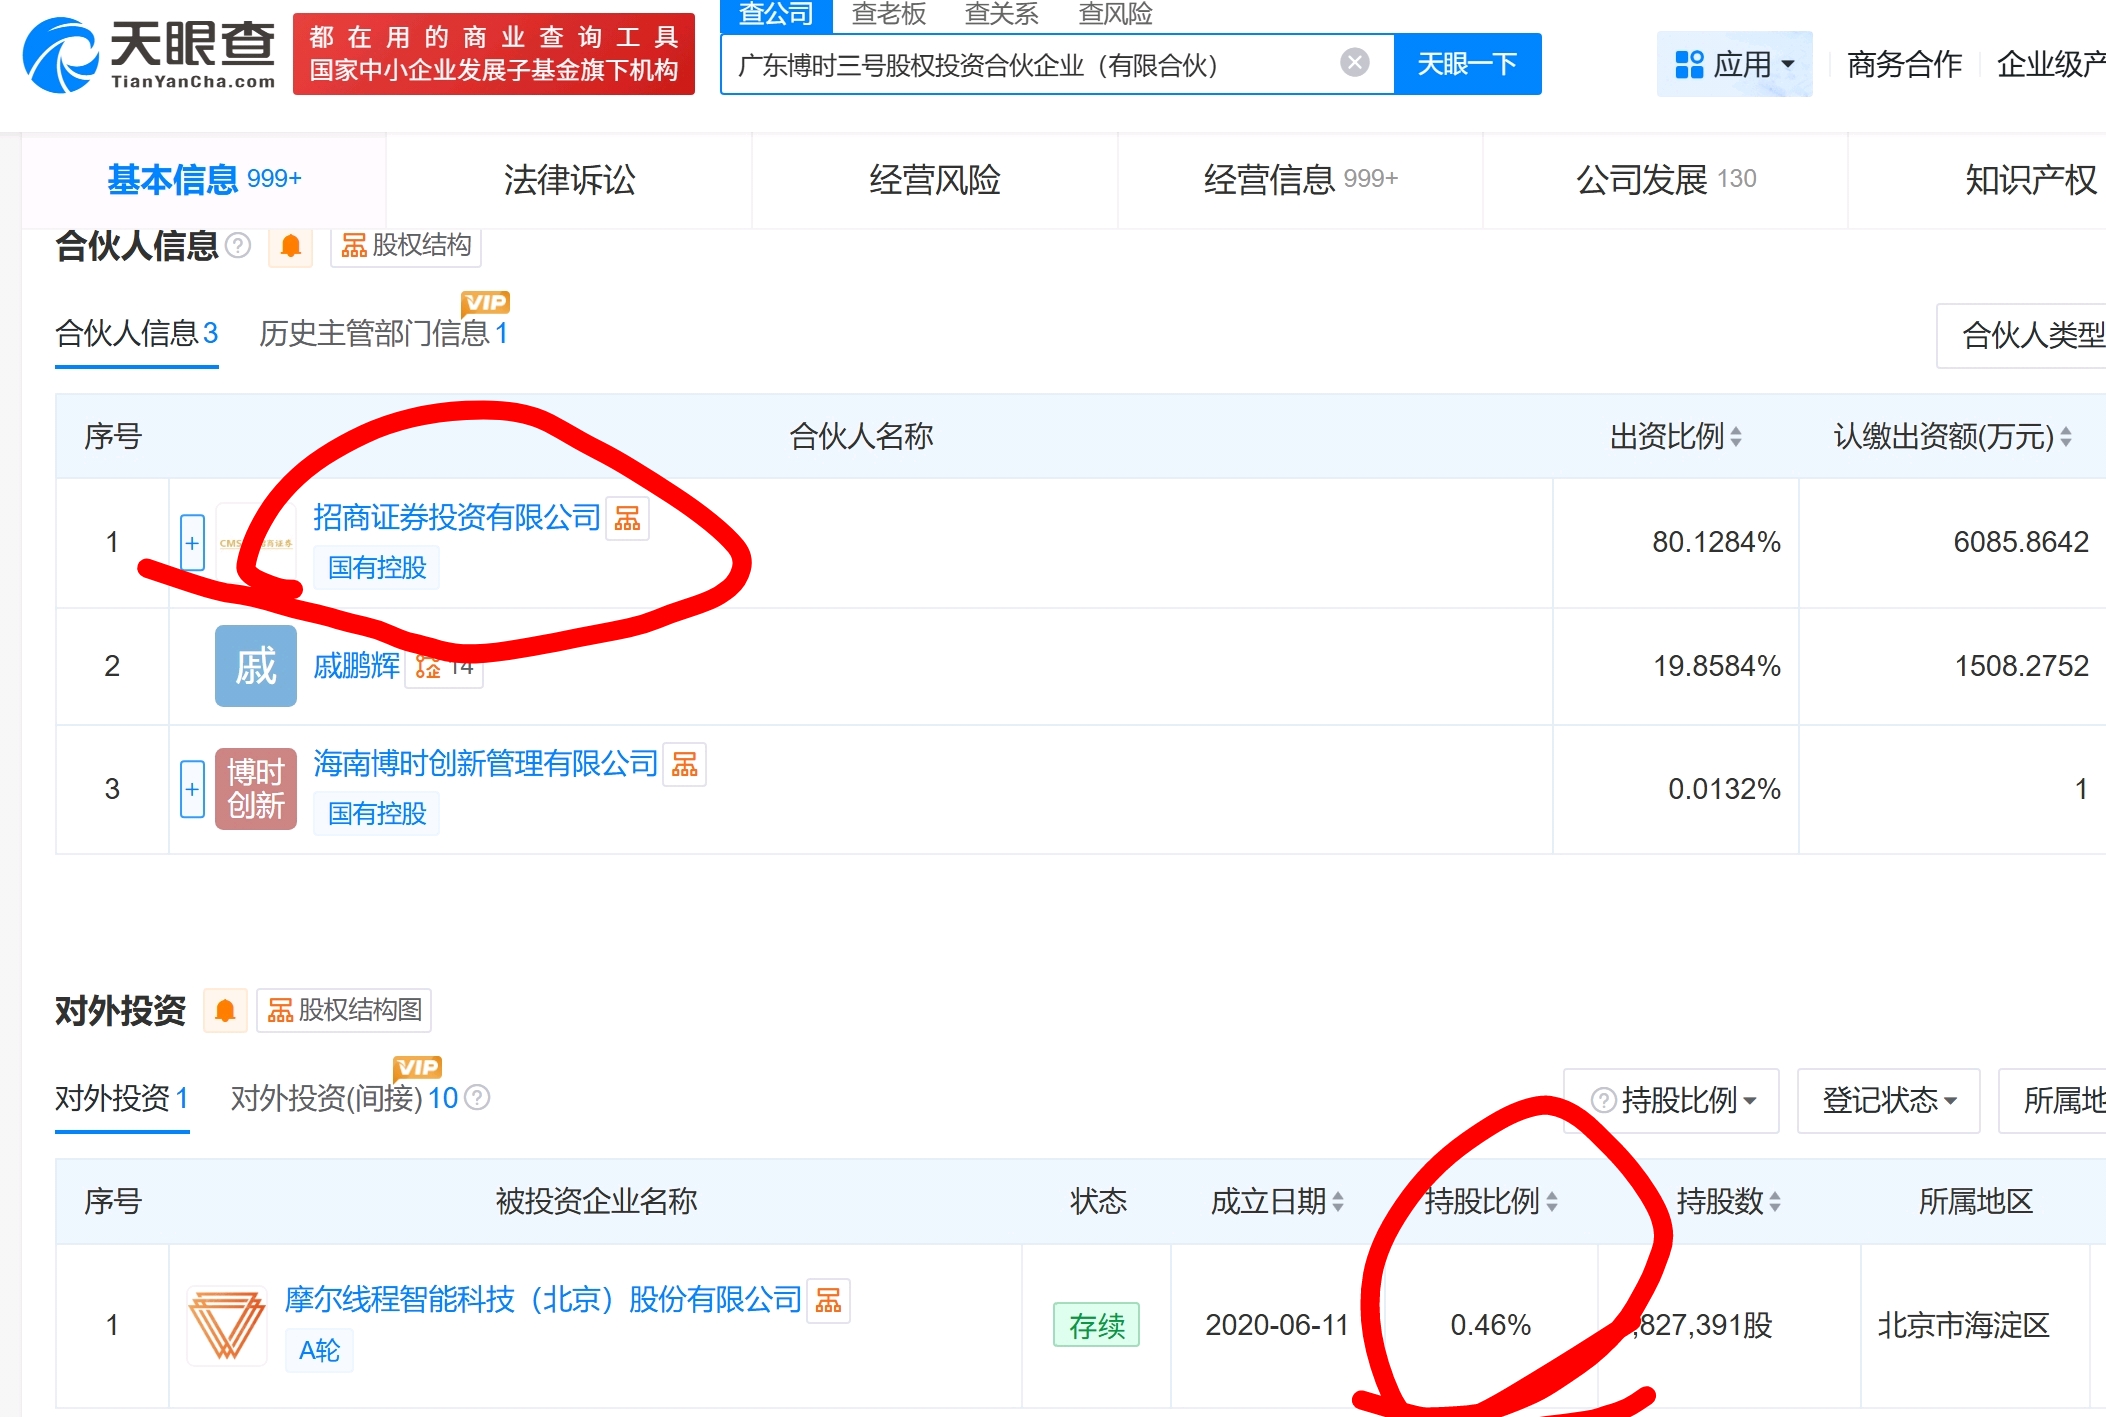
Task: Open 戚鹏辉 partner profile link
Action: [x=356, y=666]
